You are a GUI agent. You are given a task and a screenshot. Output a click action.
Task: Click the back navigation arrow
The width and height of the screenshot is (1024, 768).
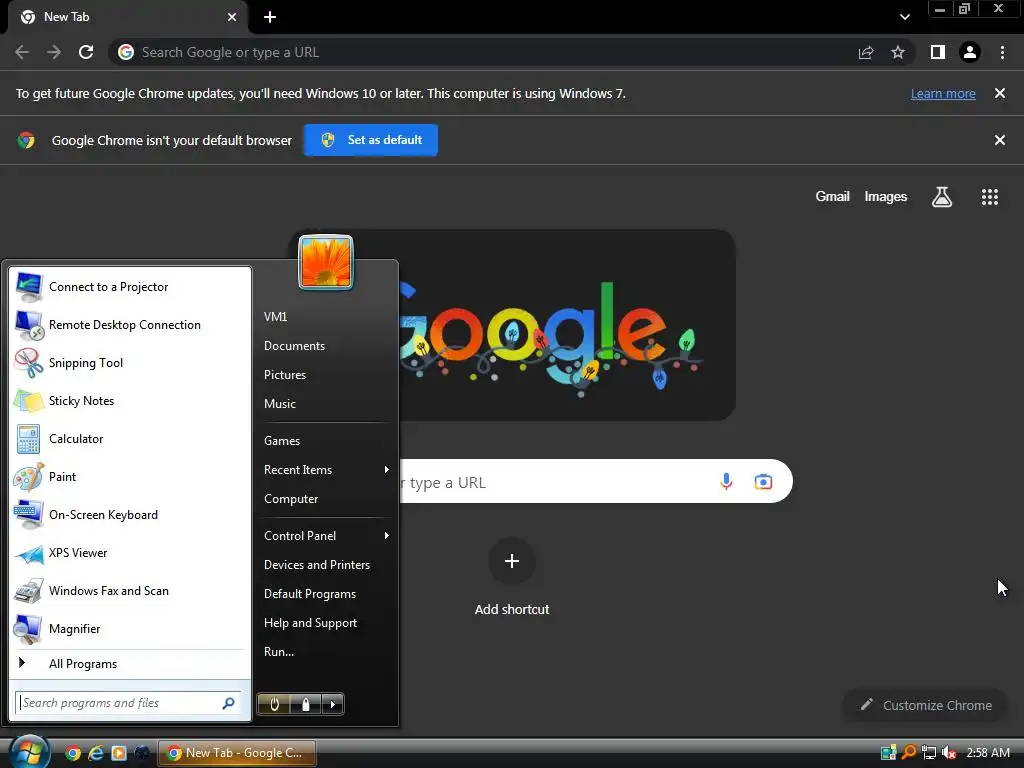tap(22, 52)
